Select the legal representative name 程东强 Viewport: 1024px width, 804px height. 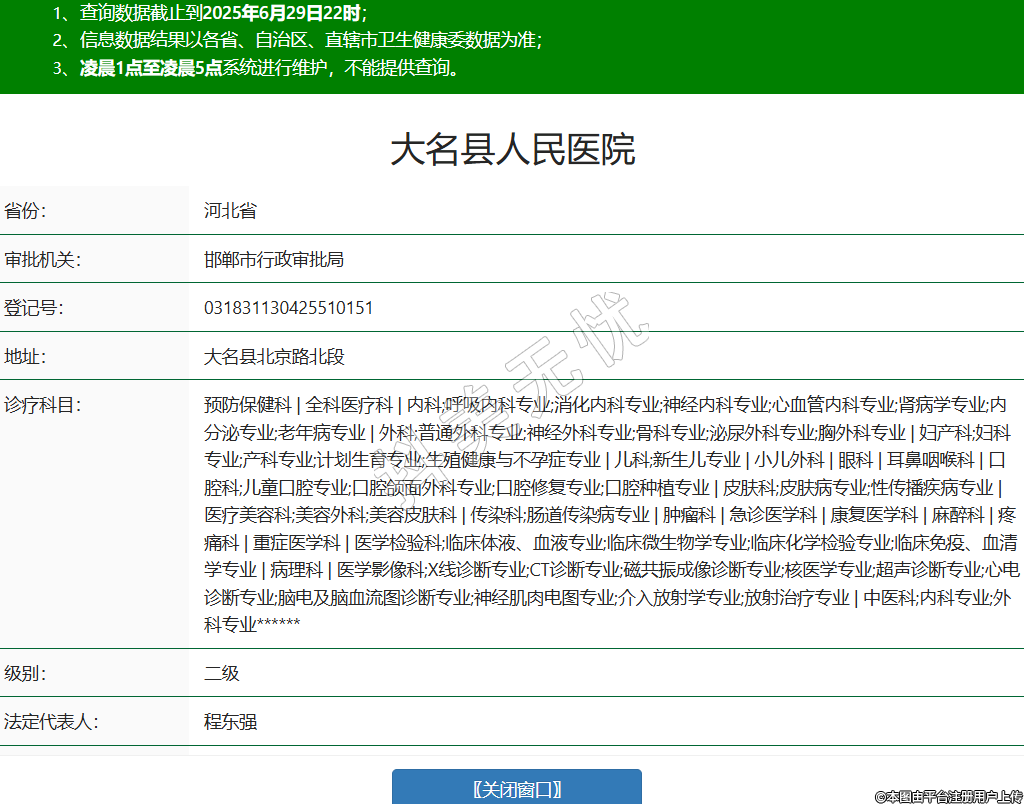click(230, 721)
